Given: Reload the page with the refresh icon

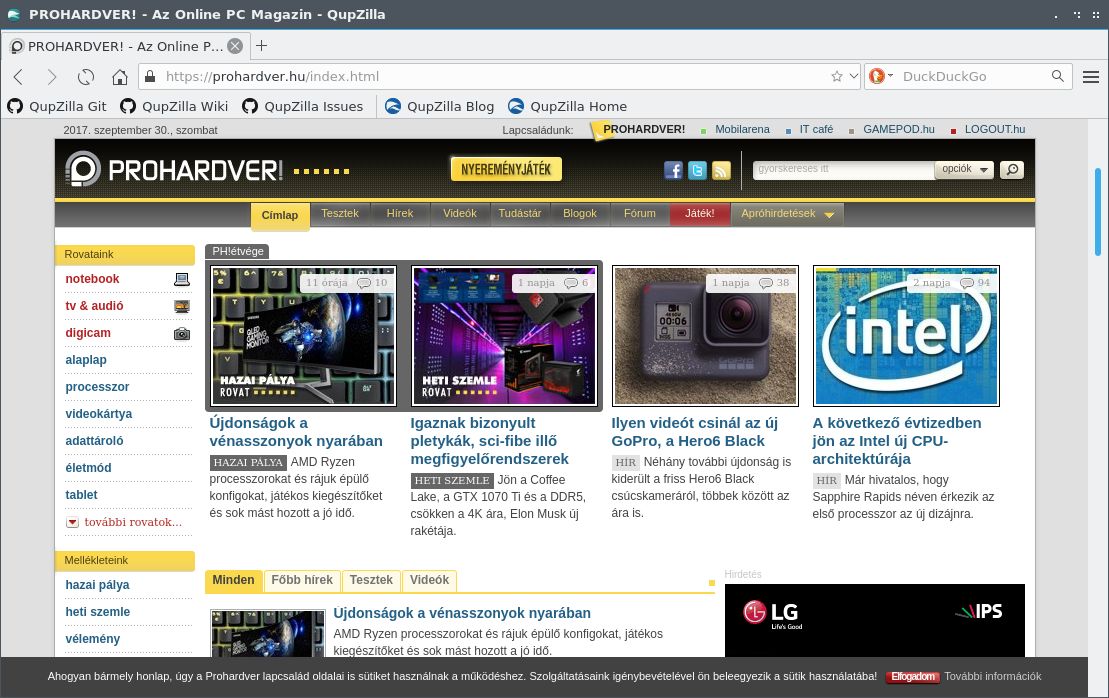Looking at the screenshot, I should tap(86, 76).
